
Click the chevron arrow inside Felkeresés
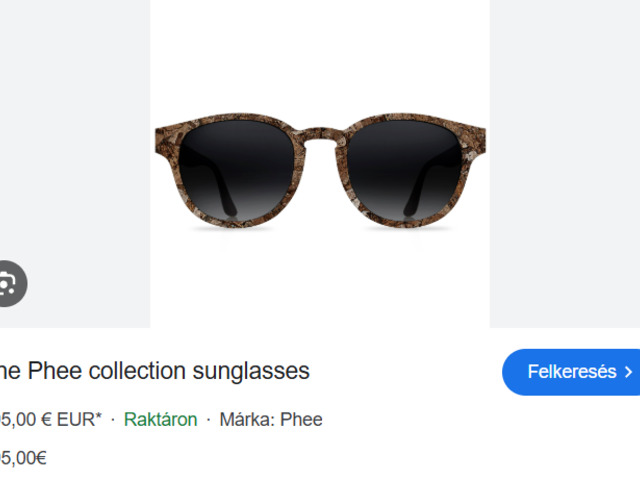[629, 372]
